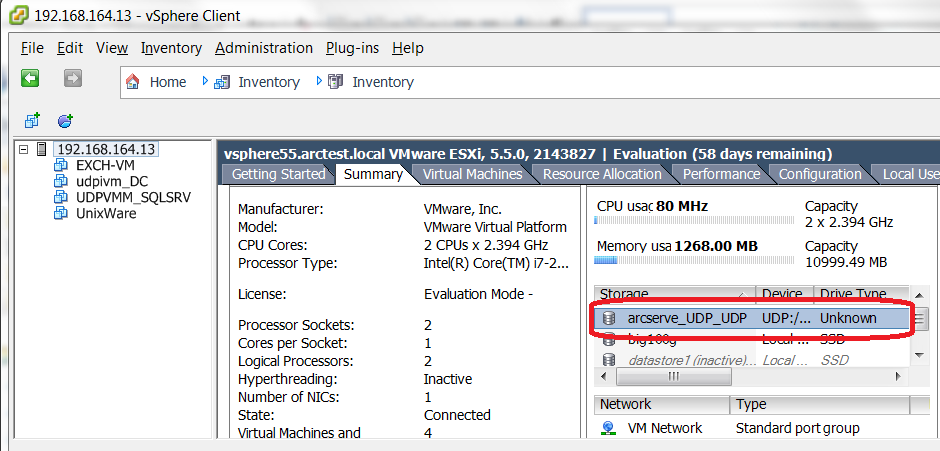Click the Home icon in navigation bar
The image size is (940, 451).
pyautogui.click(x=133, y=82)
